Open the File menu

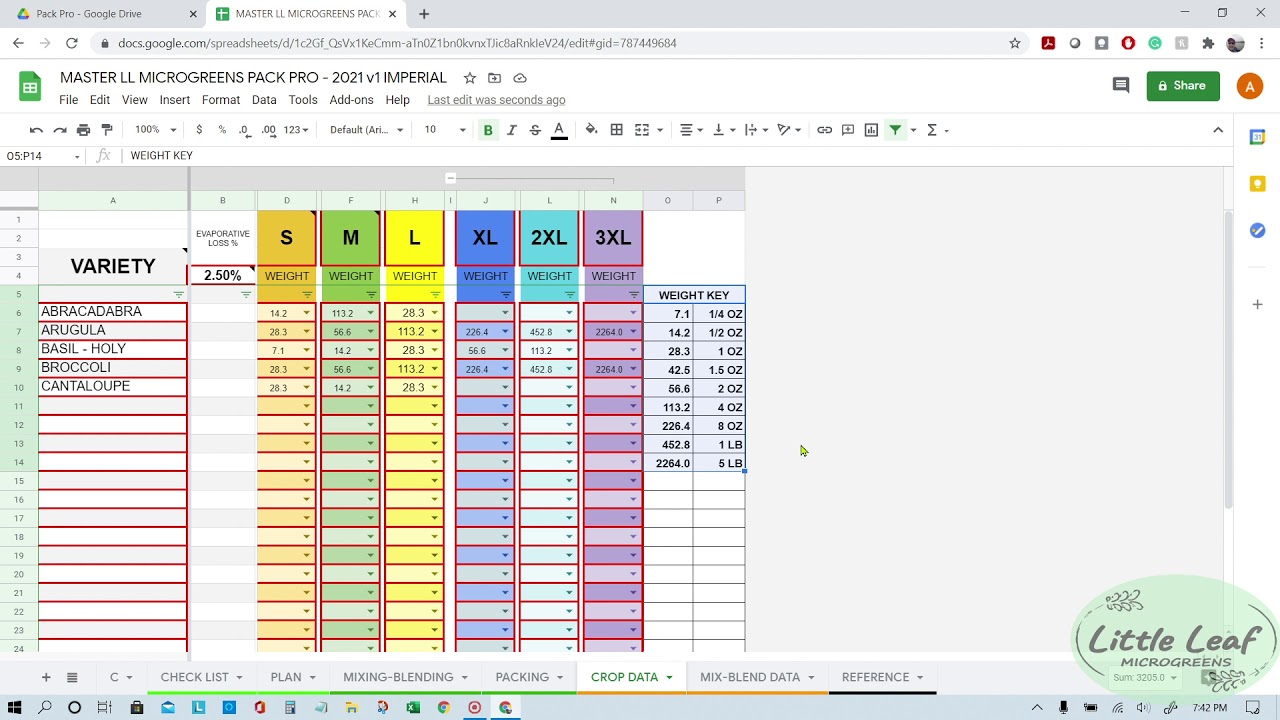pyautogui.click(x=68, y=100)
